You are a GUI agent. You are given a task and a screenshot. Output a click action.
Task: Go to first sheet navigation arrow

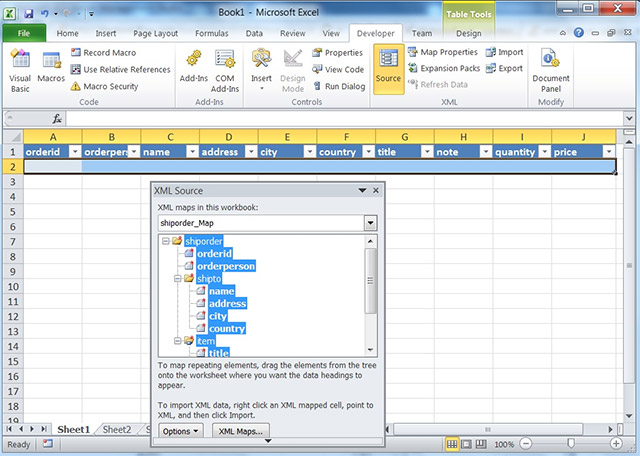(9, 429)
